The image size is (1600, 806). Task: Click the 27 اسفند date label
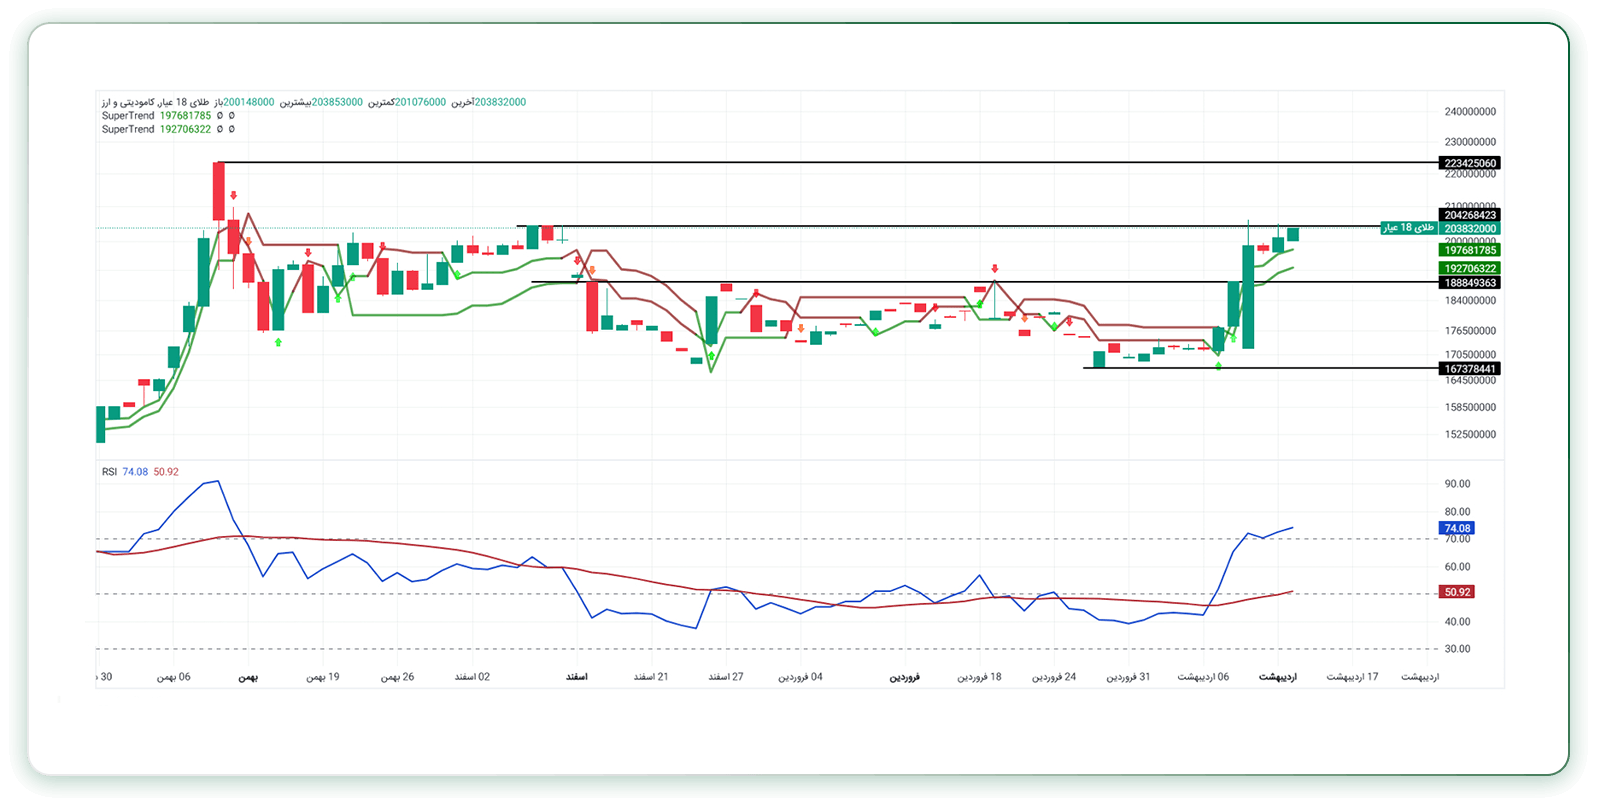click(x=726, y=677)
